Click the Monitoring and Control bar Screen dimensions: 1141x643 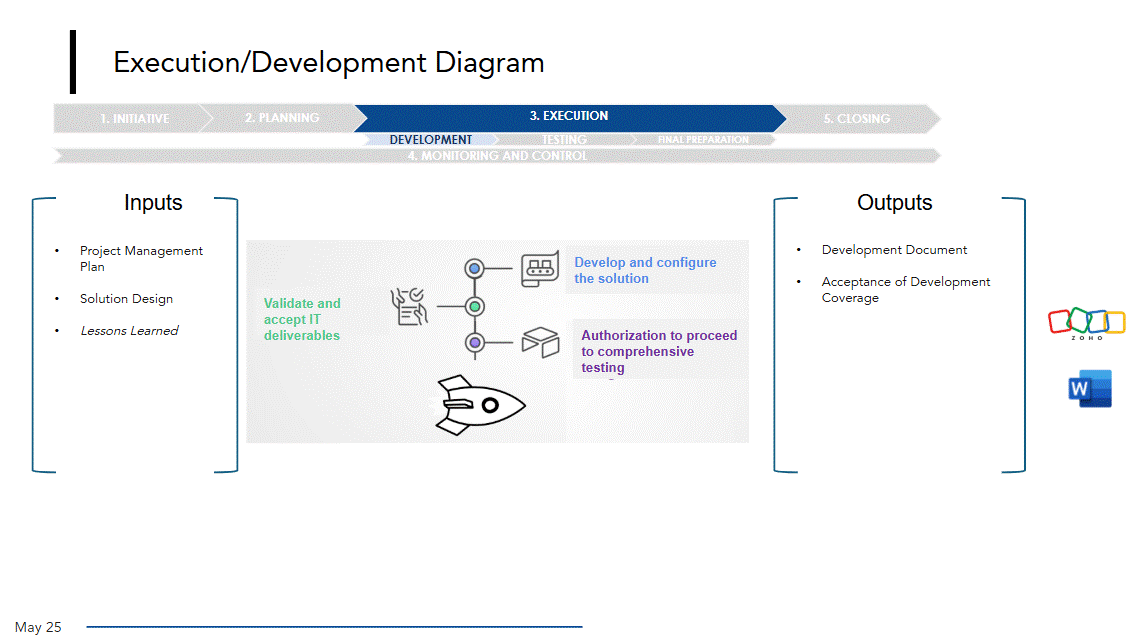coord(497,156)
